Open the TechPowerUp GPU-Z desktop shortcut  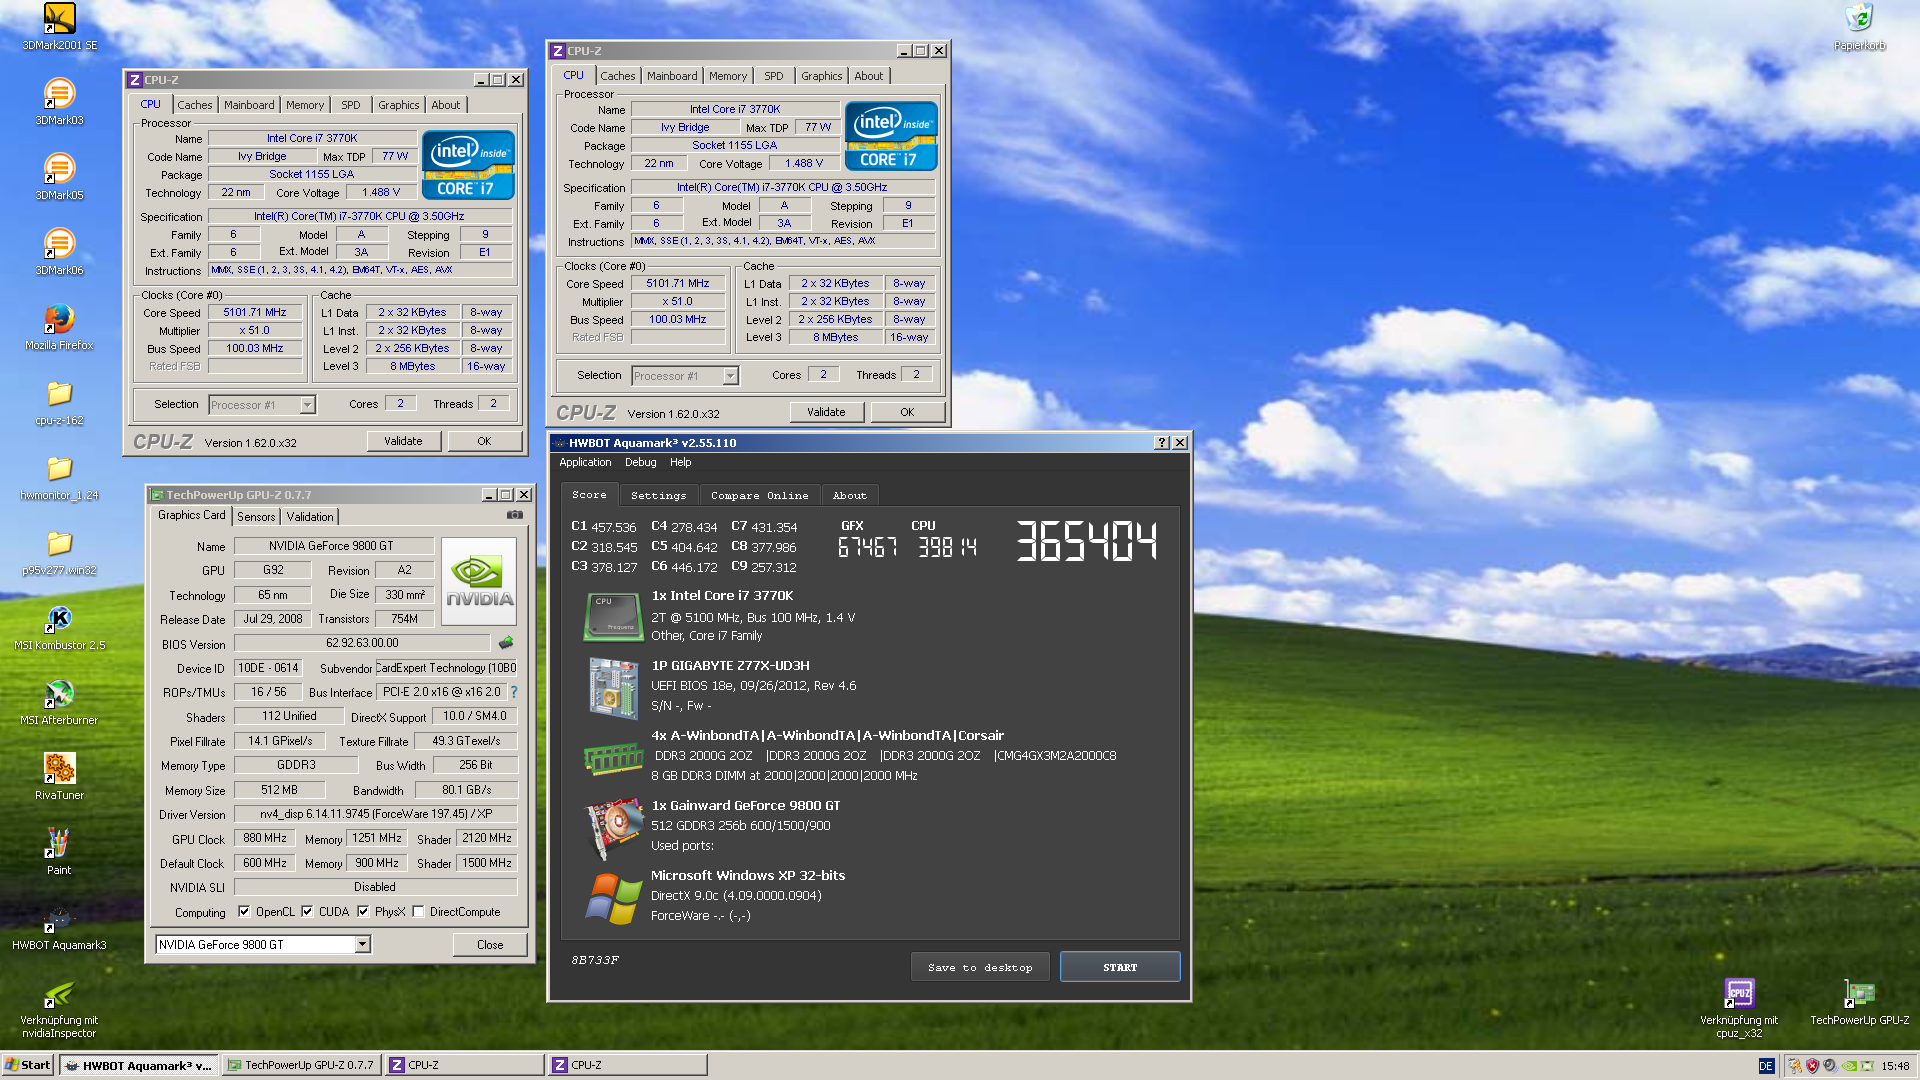tap(1859, 1002)
